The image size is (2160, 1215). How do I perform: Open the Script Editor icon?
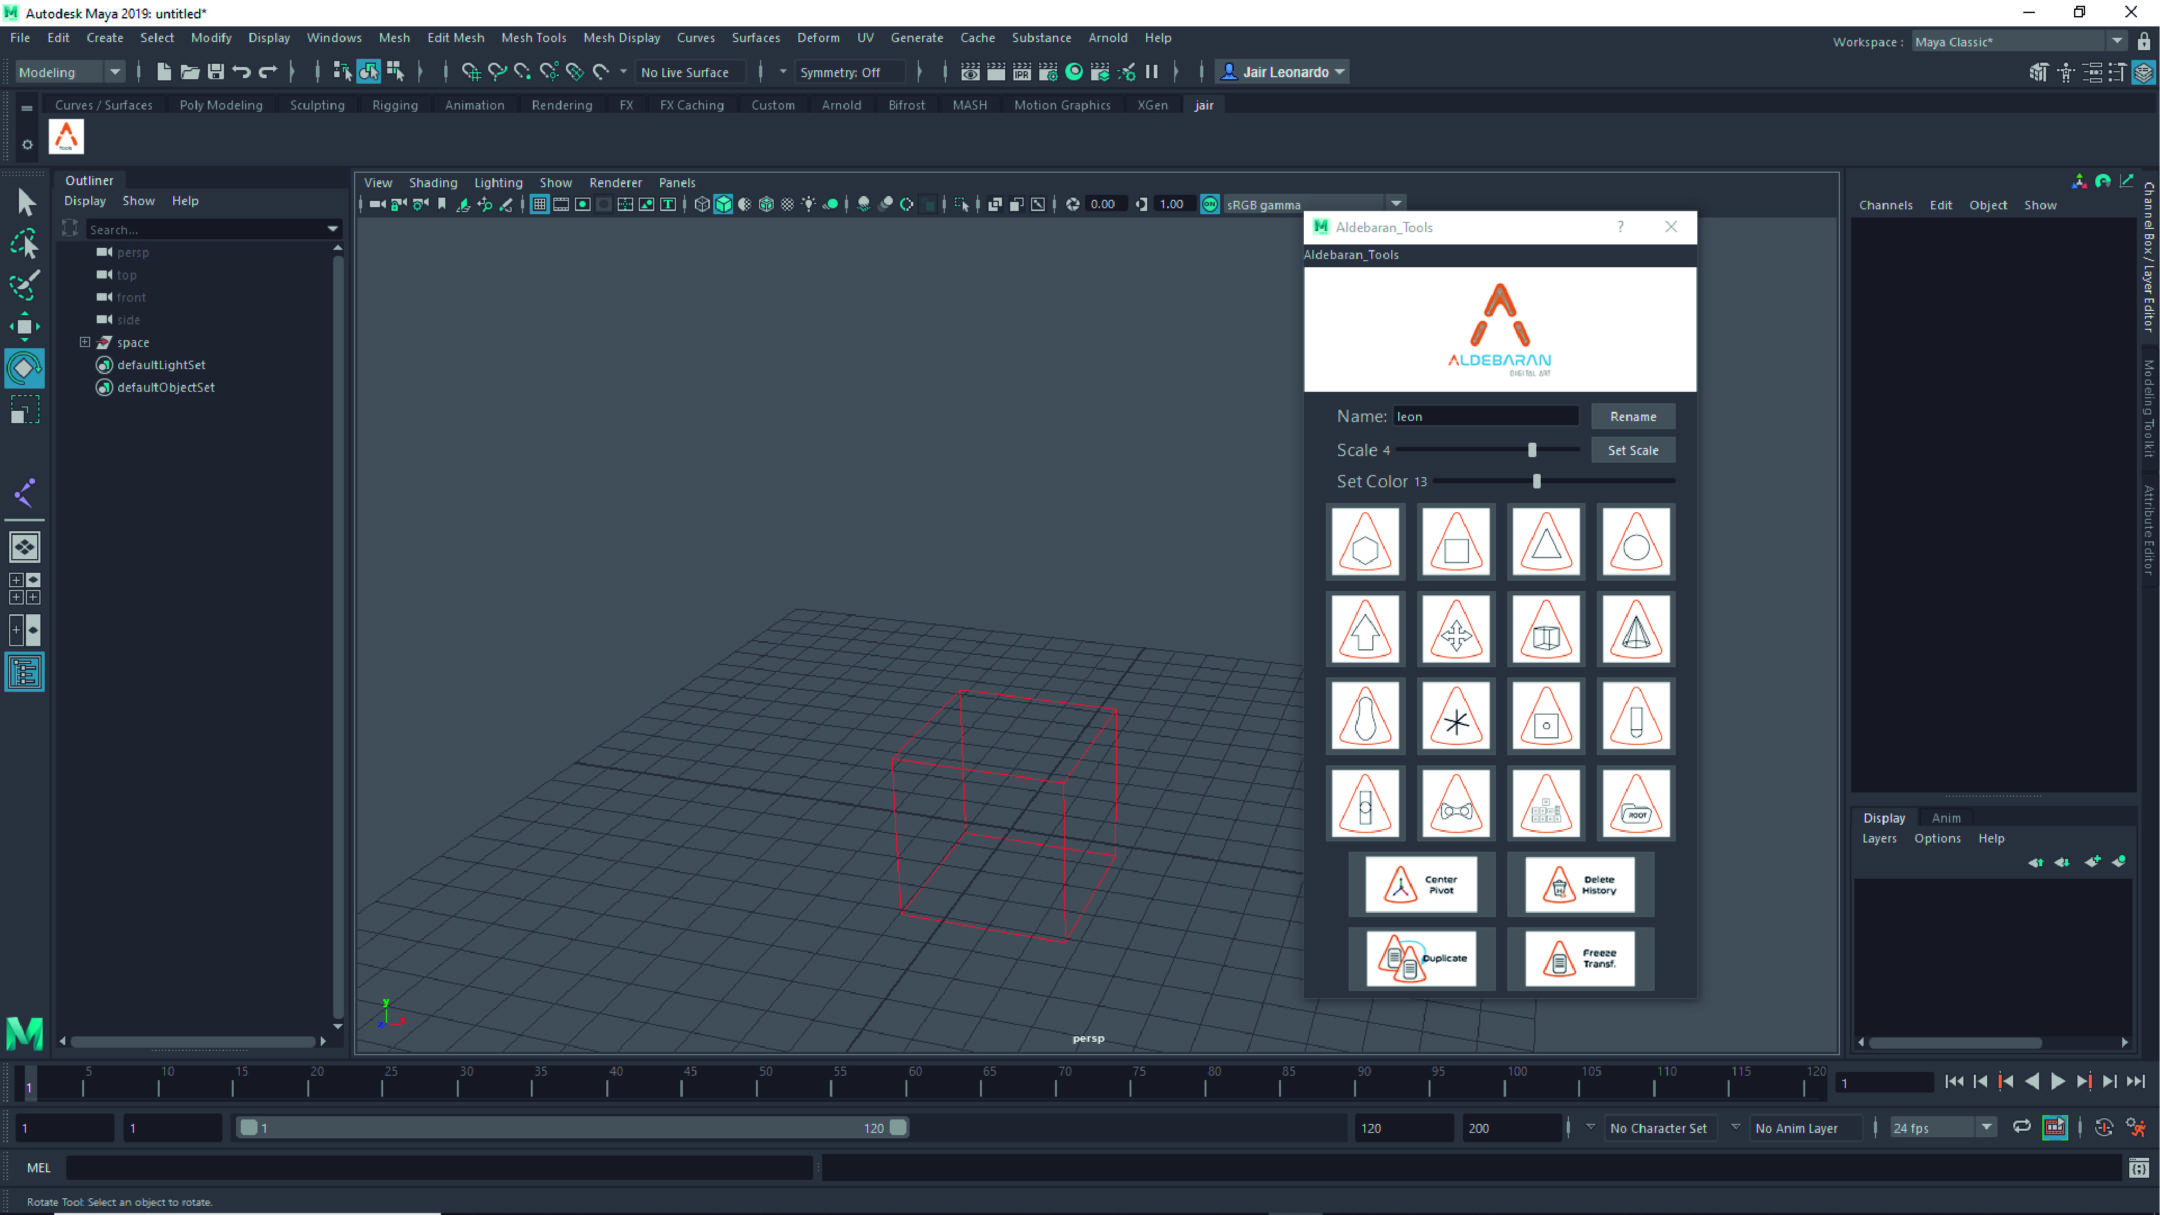(x=2138, y=1167)
